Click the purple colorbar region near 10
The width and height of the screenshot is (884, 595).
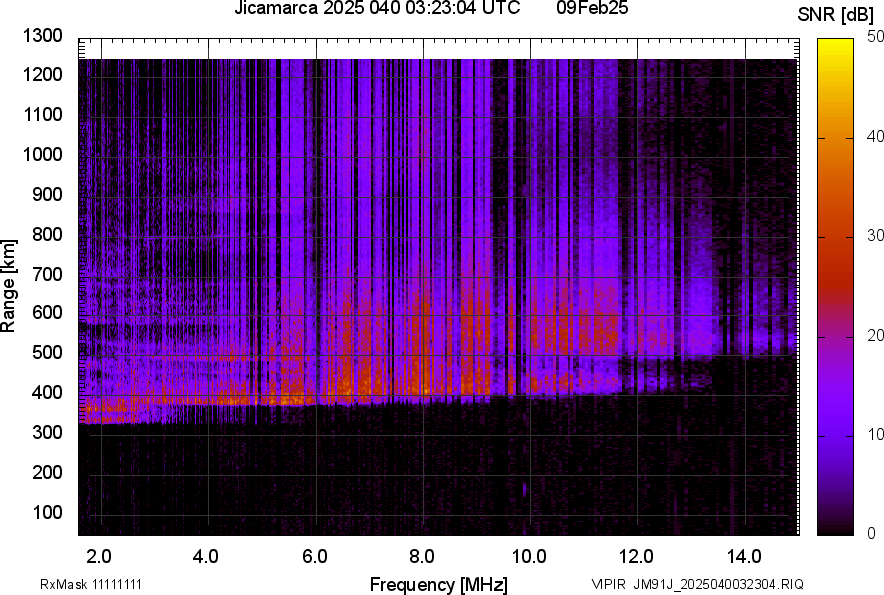click(835, 435)
